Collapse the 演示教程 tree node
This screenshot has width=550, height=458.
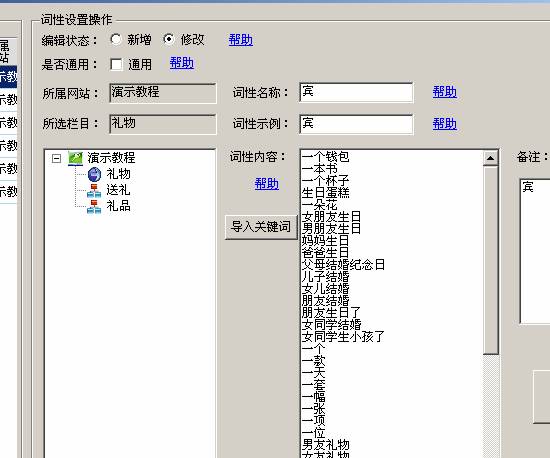[56, 159]
